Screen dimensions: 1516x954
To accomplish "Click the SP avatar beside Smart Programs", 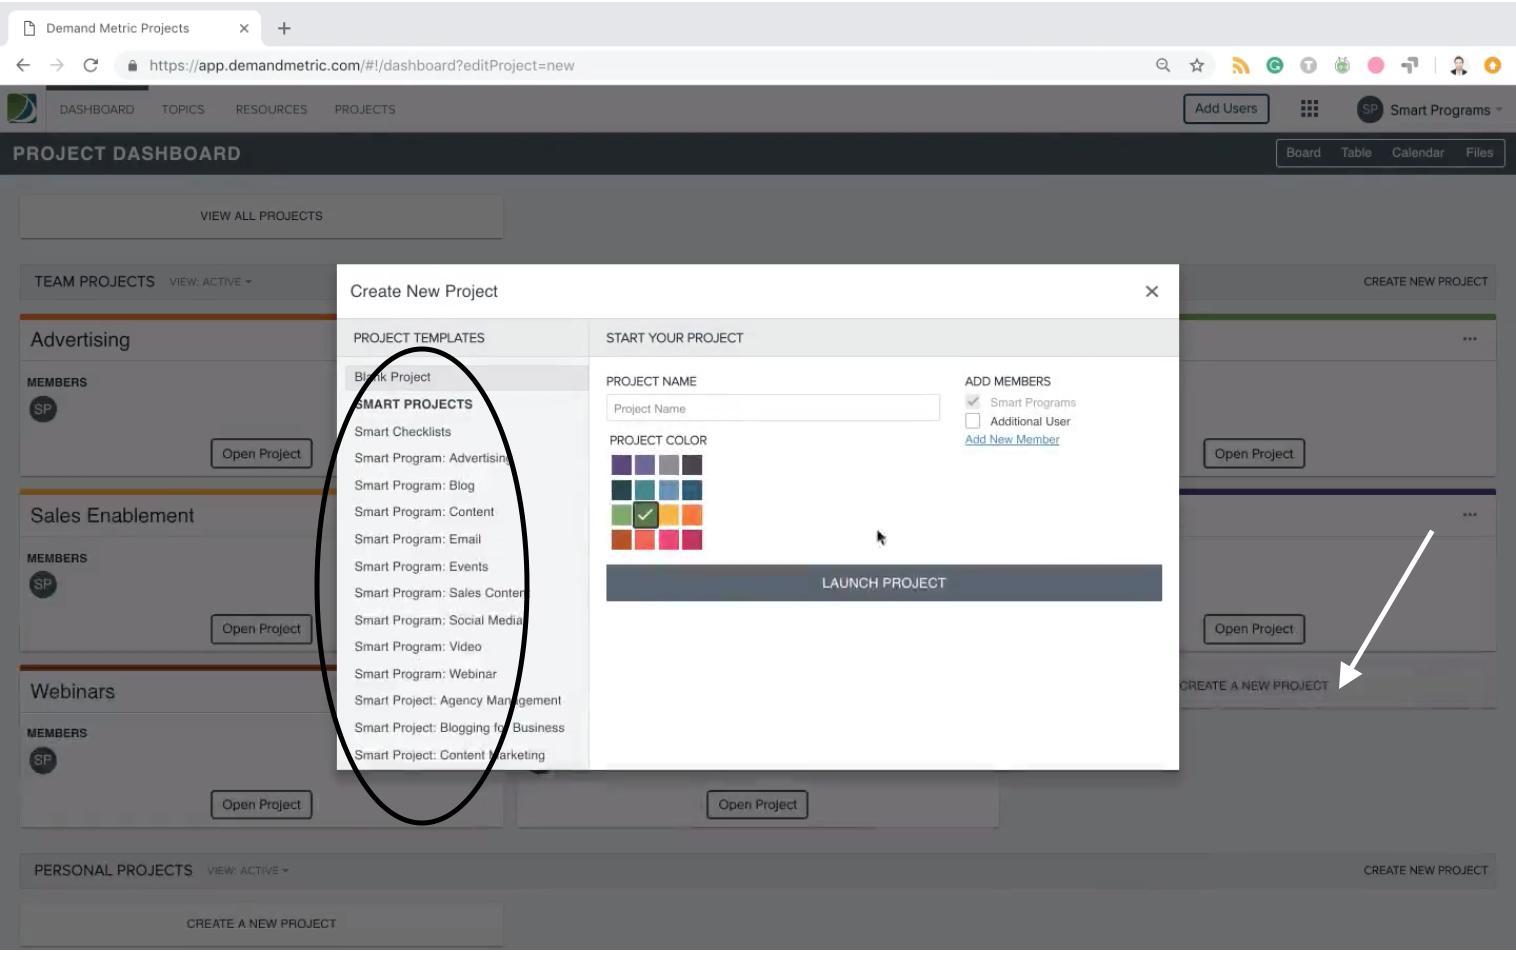I will pos(1369,109).
